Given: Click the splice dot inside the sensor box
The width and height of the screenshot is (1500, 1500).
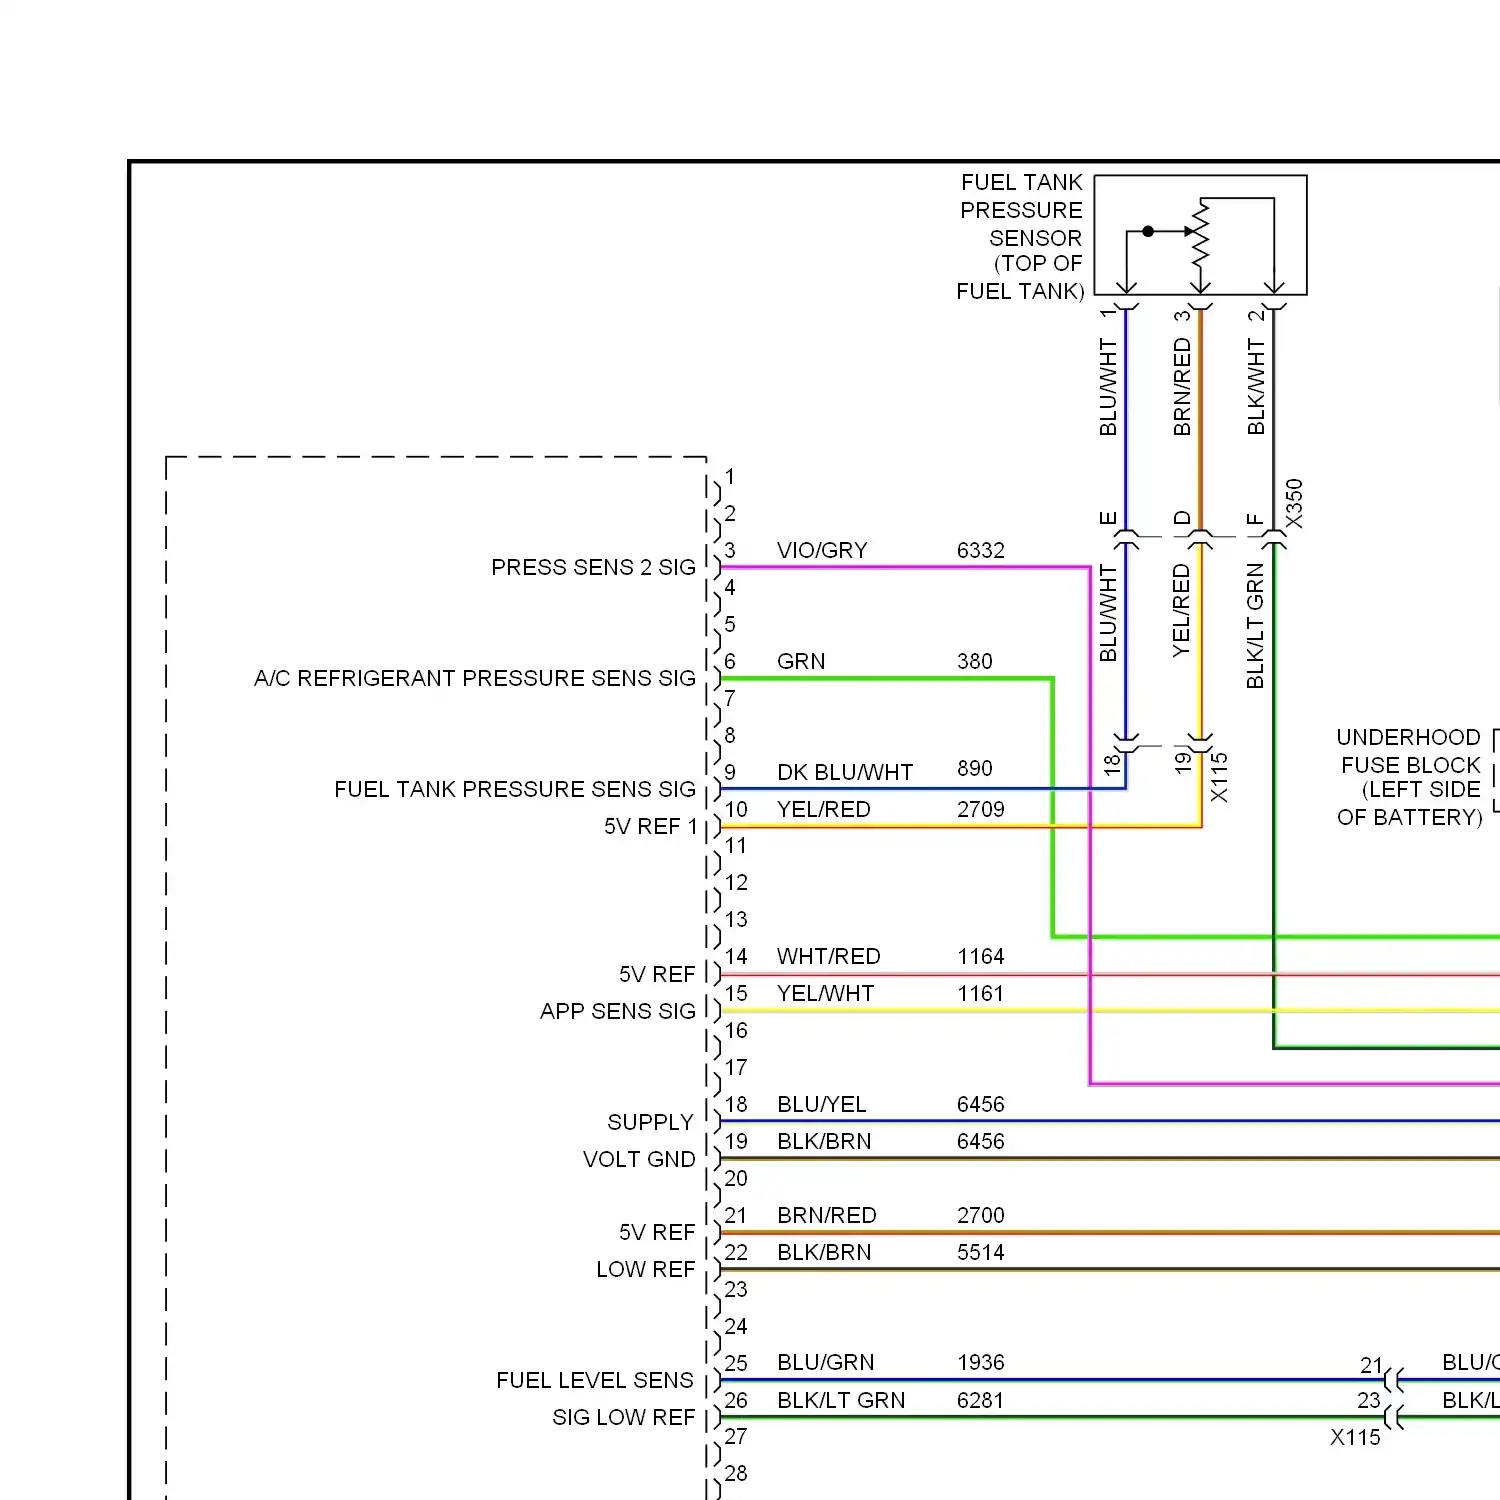Looking at the screenshot, I should point(1148,230).
